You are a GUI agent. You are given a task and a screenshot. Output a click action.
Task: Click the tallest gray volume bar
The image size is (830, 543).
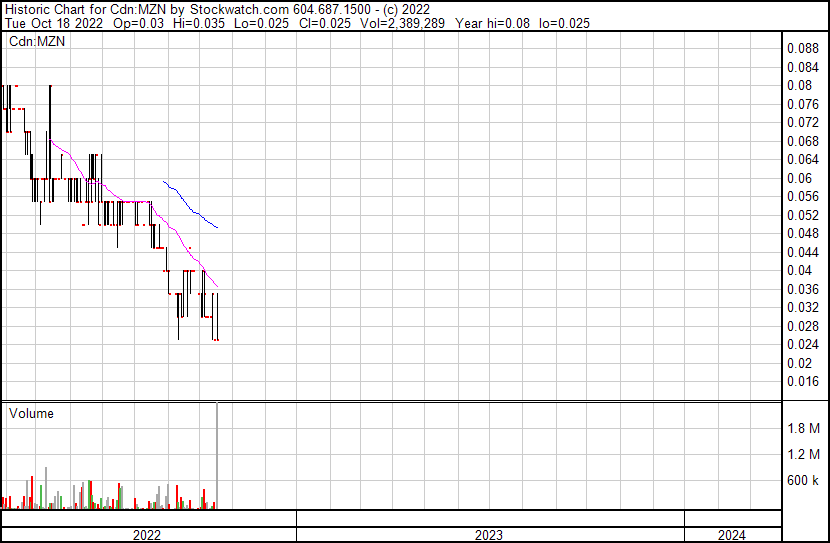coord(217,455)
